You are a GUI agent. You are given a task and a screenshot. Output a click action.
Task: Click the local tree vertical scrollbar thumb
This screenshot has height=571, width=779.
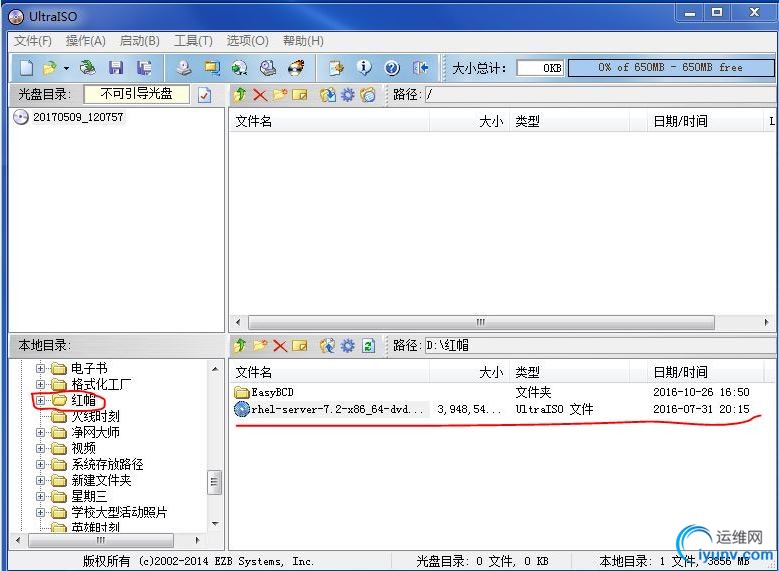pos(215,482)
